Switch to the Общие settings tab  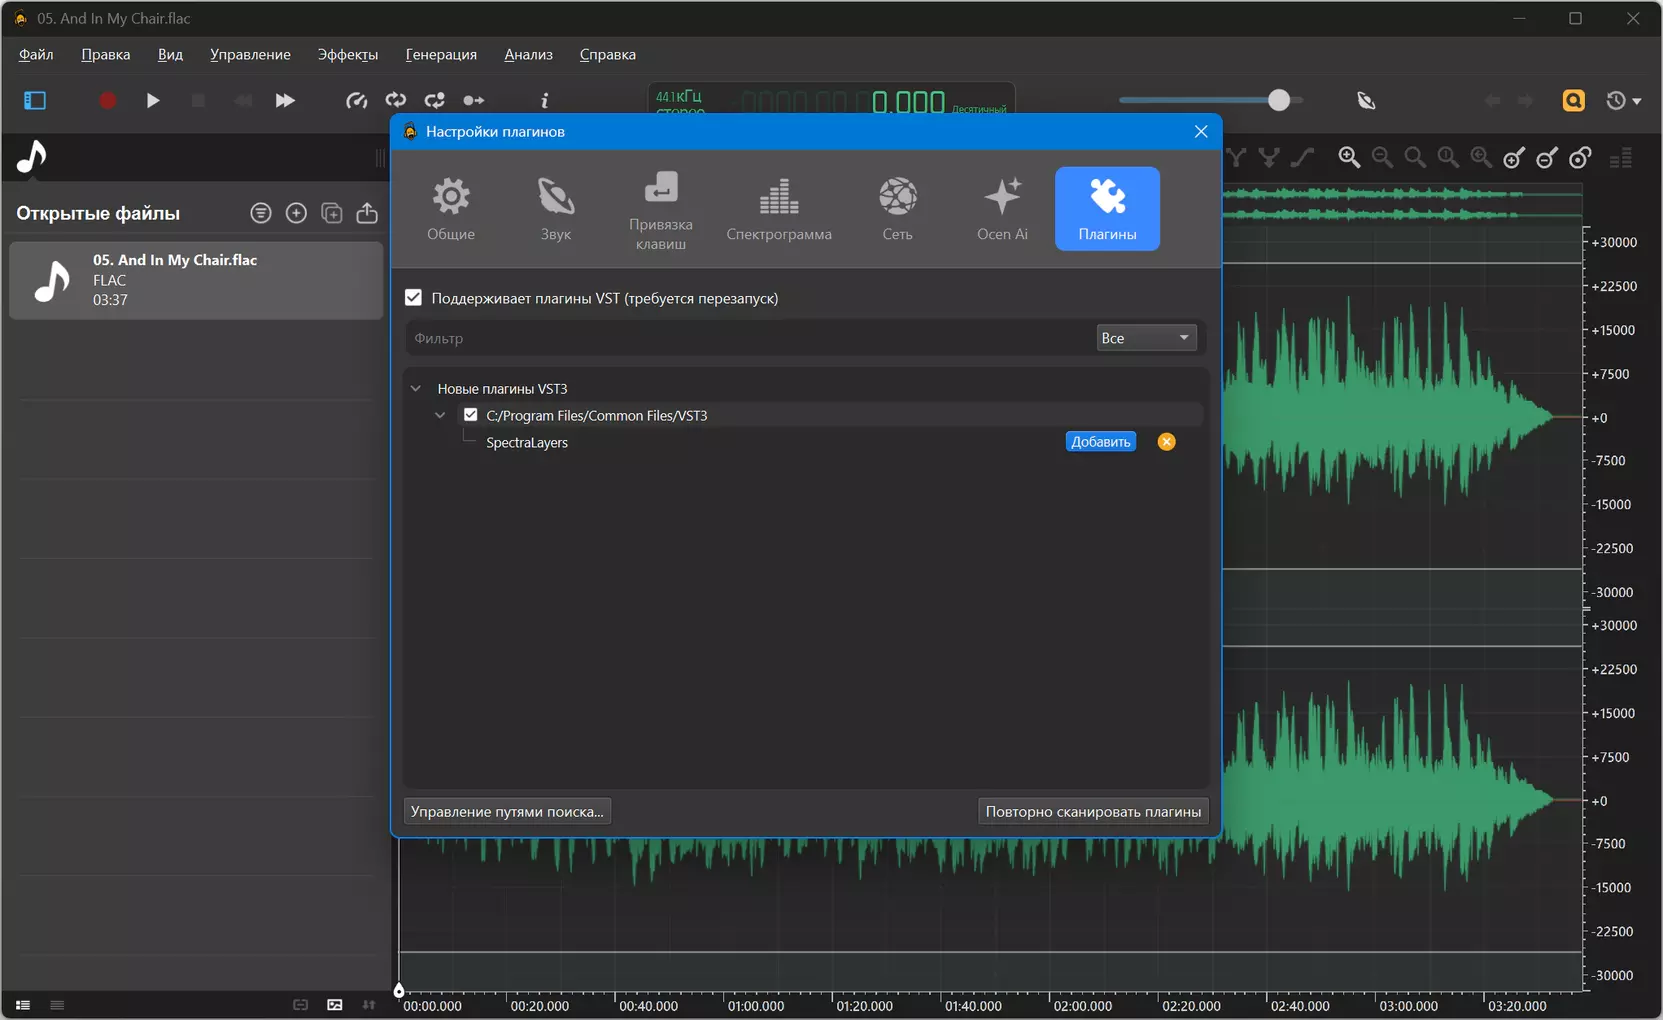[x=451, y=209]
